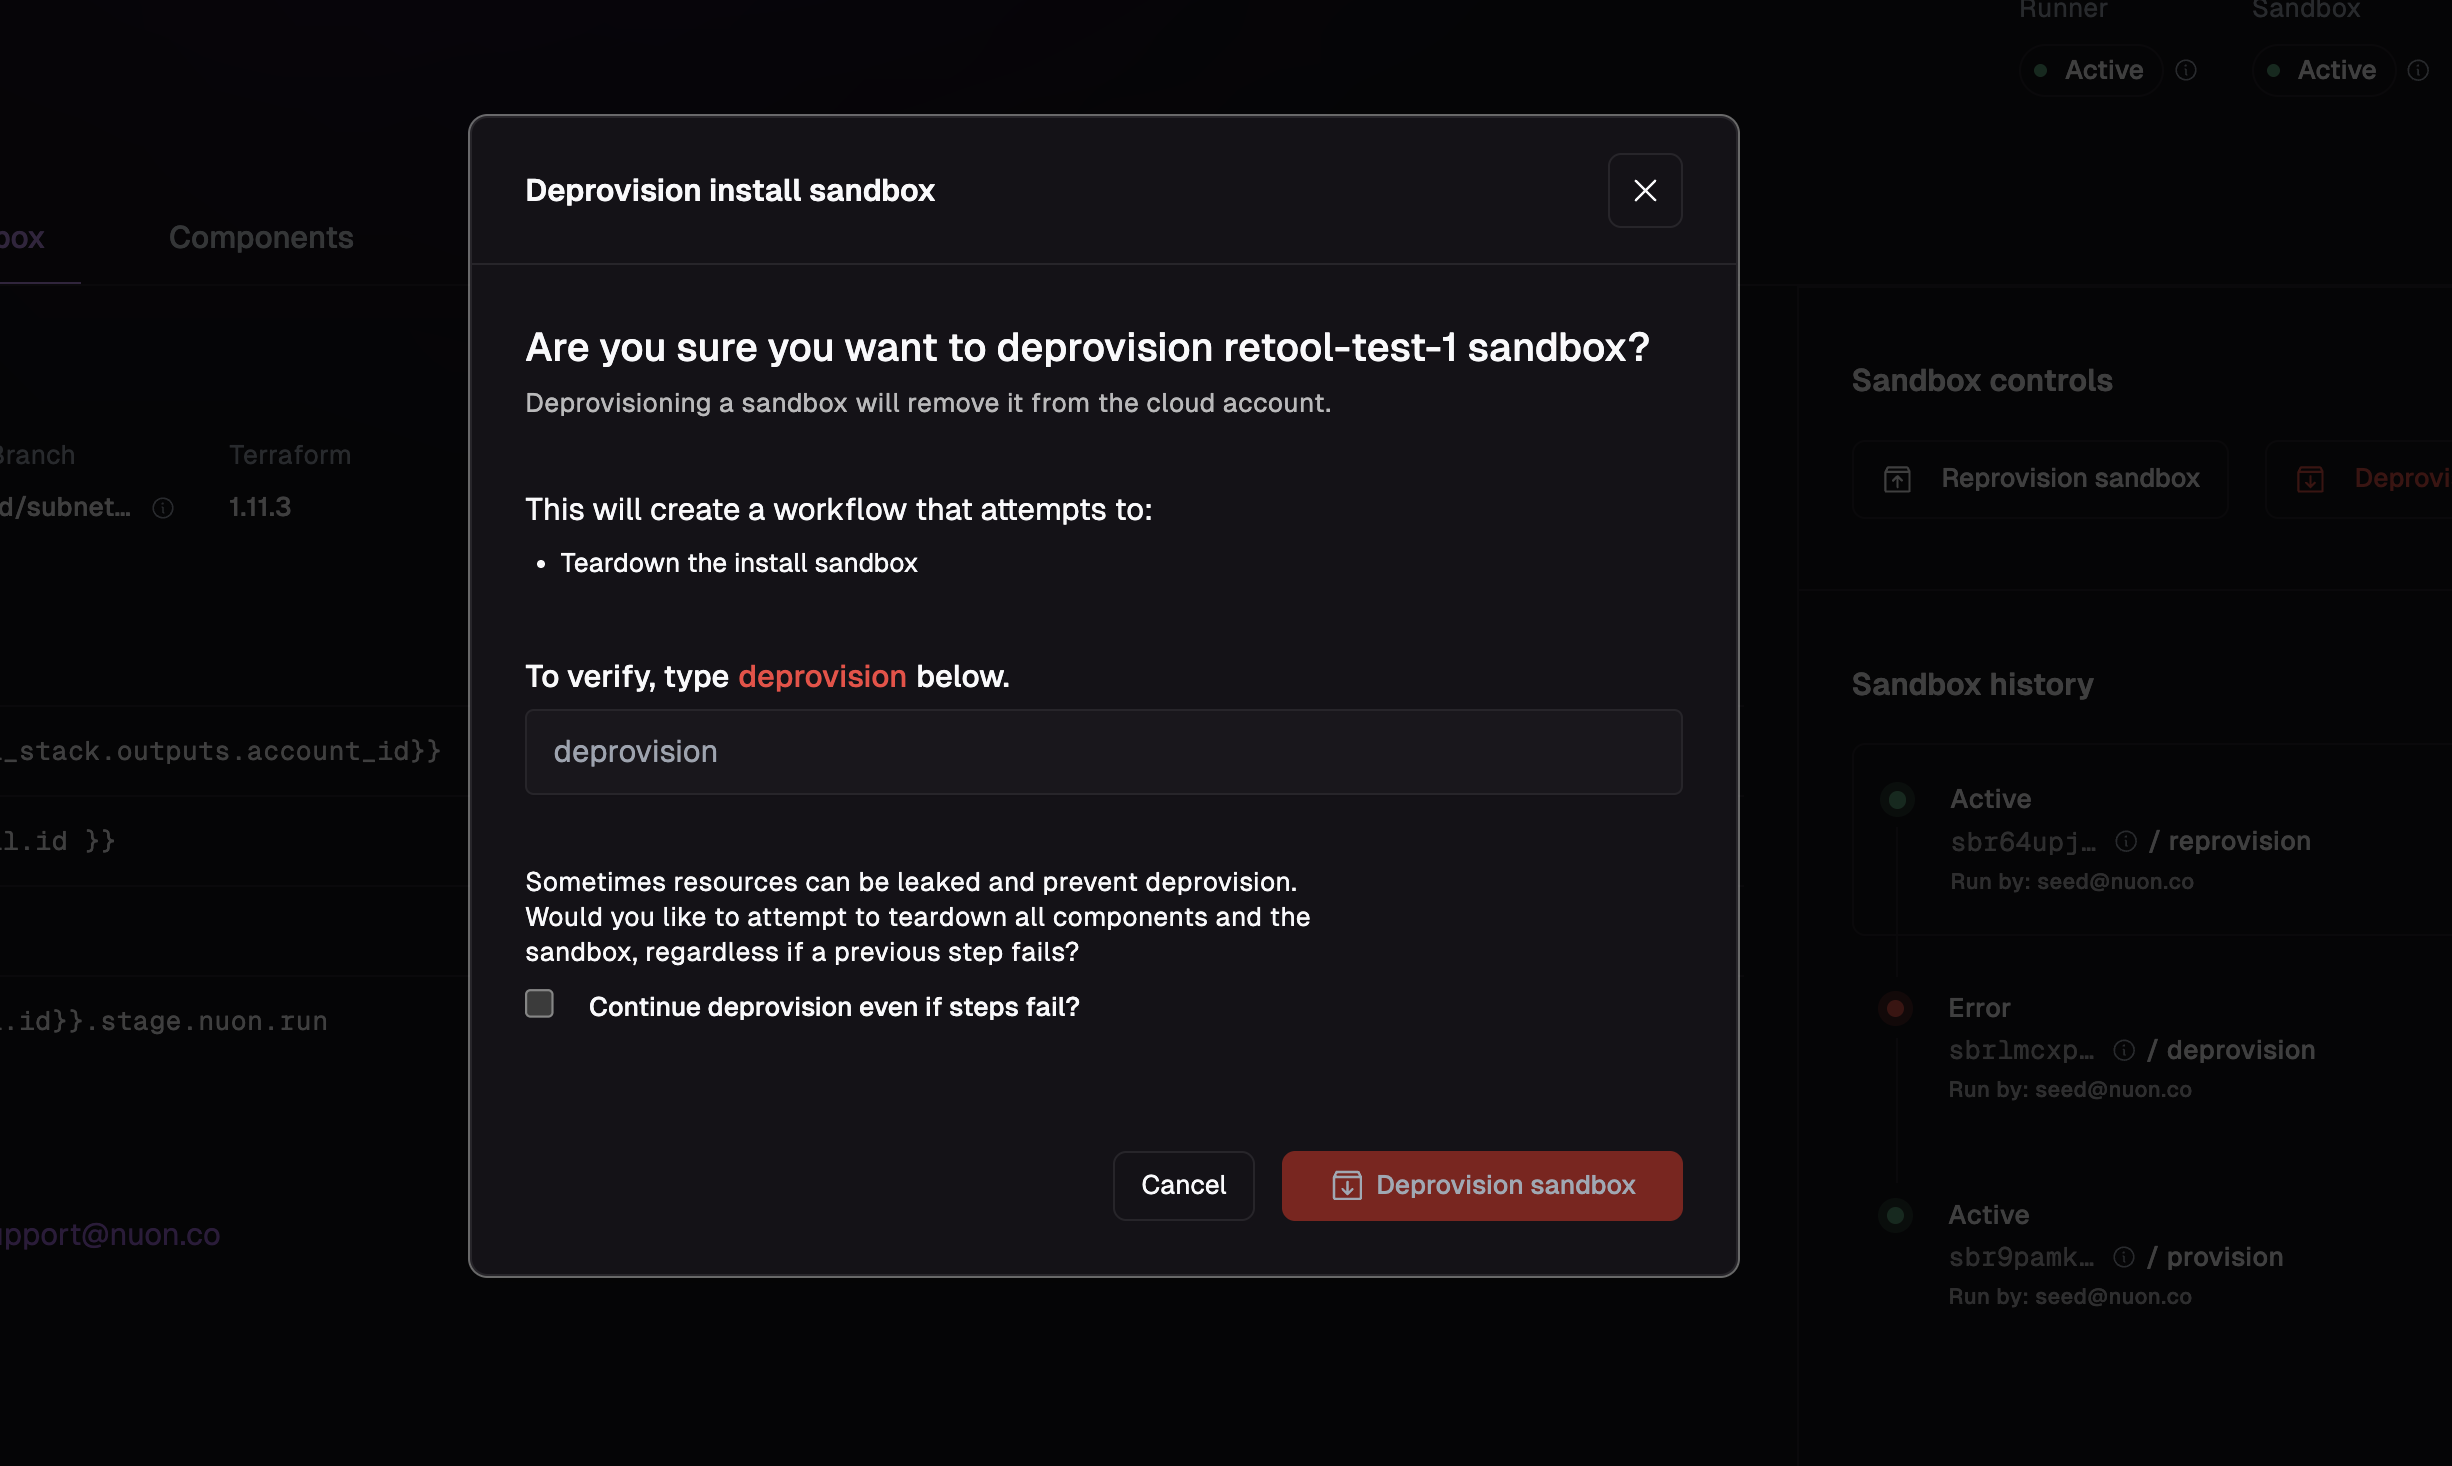This screenshot has width=2452, height=1466.
Task: Check Continue deprovision even if steps fail
Action: [539, 1003]
